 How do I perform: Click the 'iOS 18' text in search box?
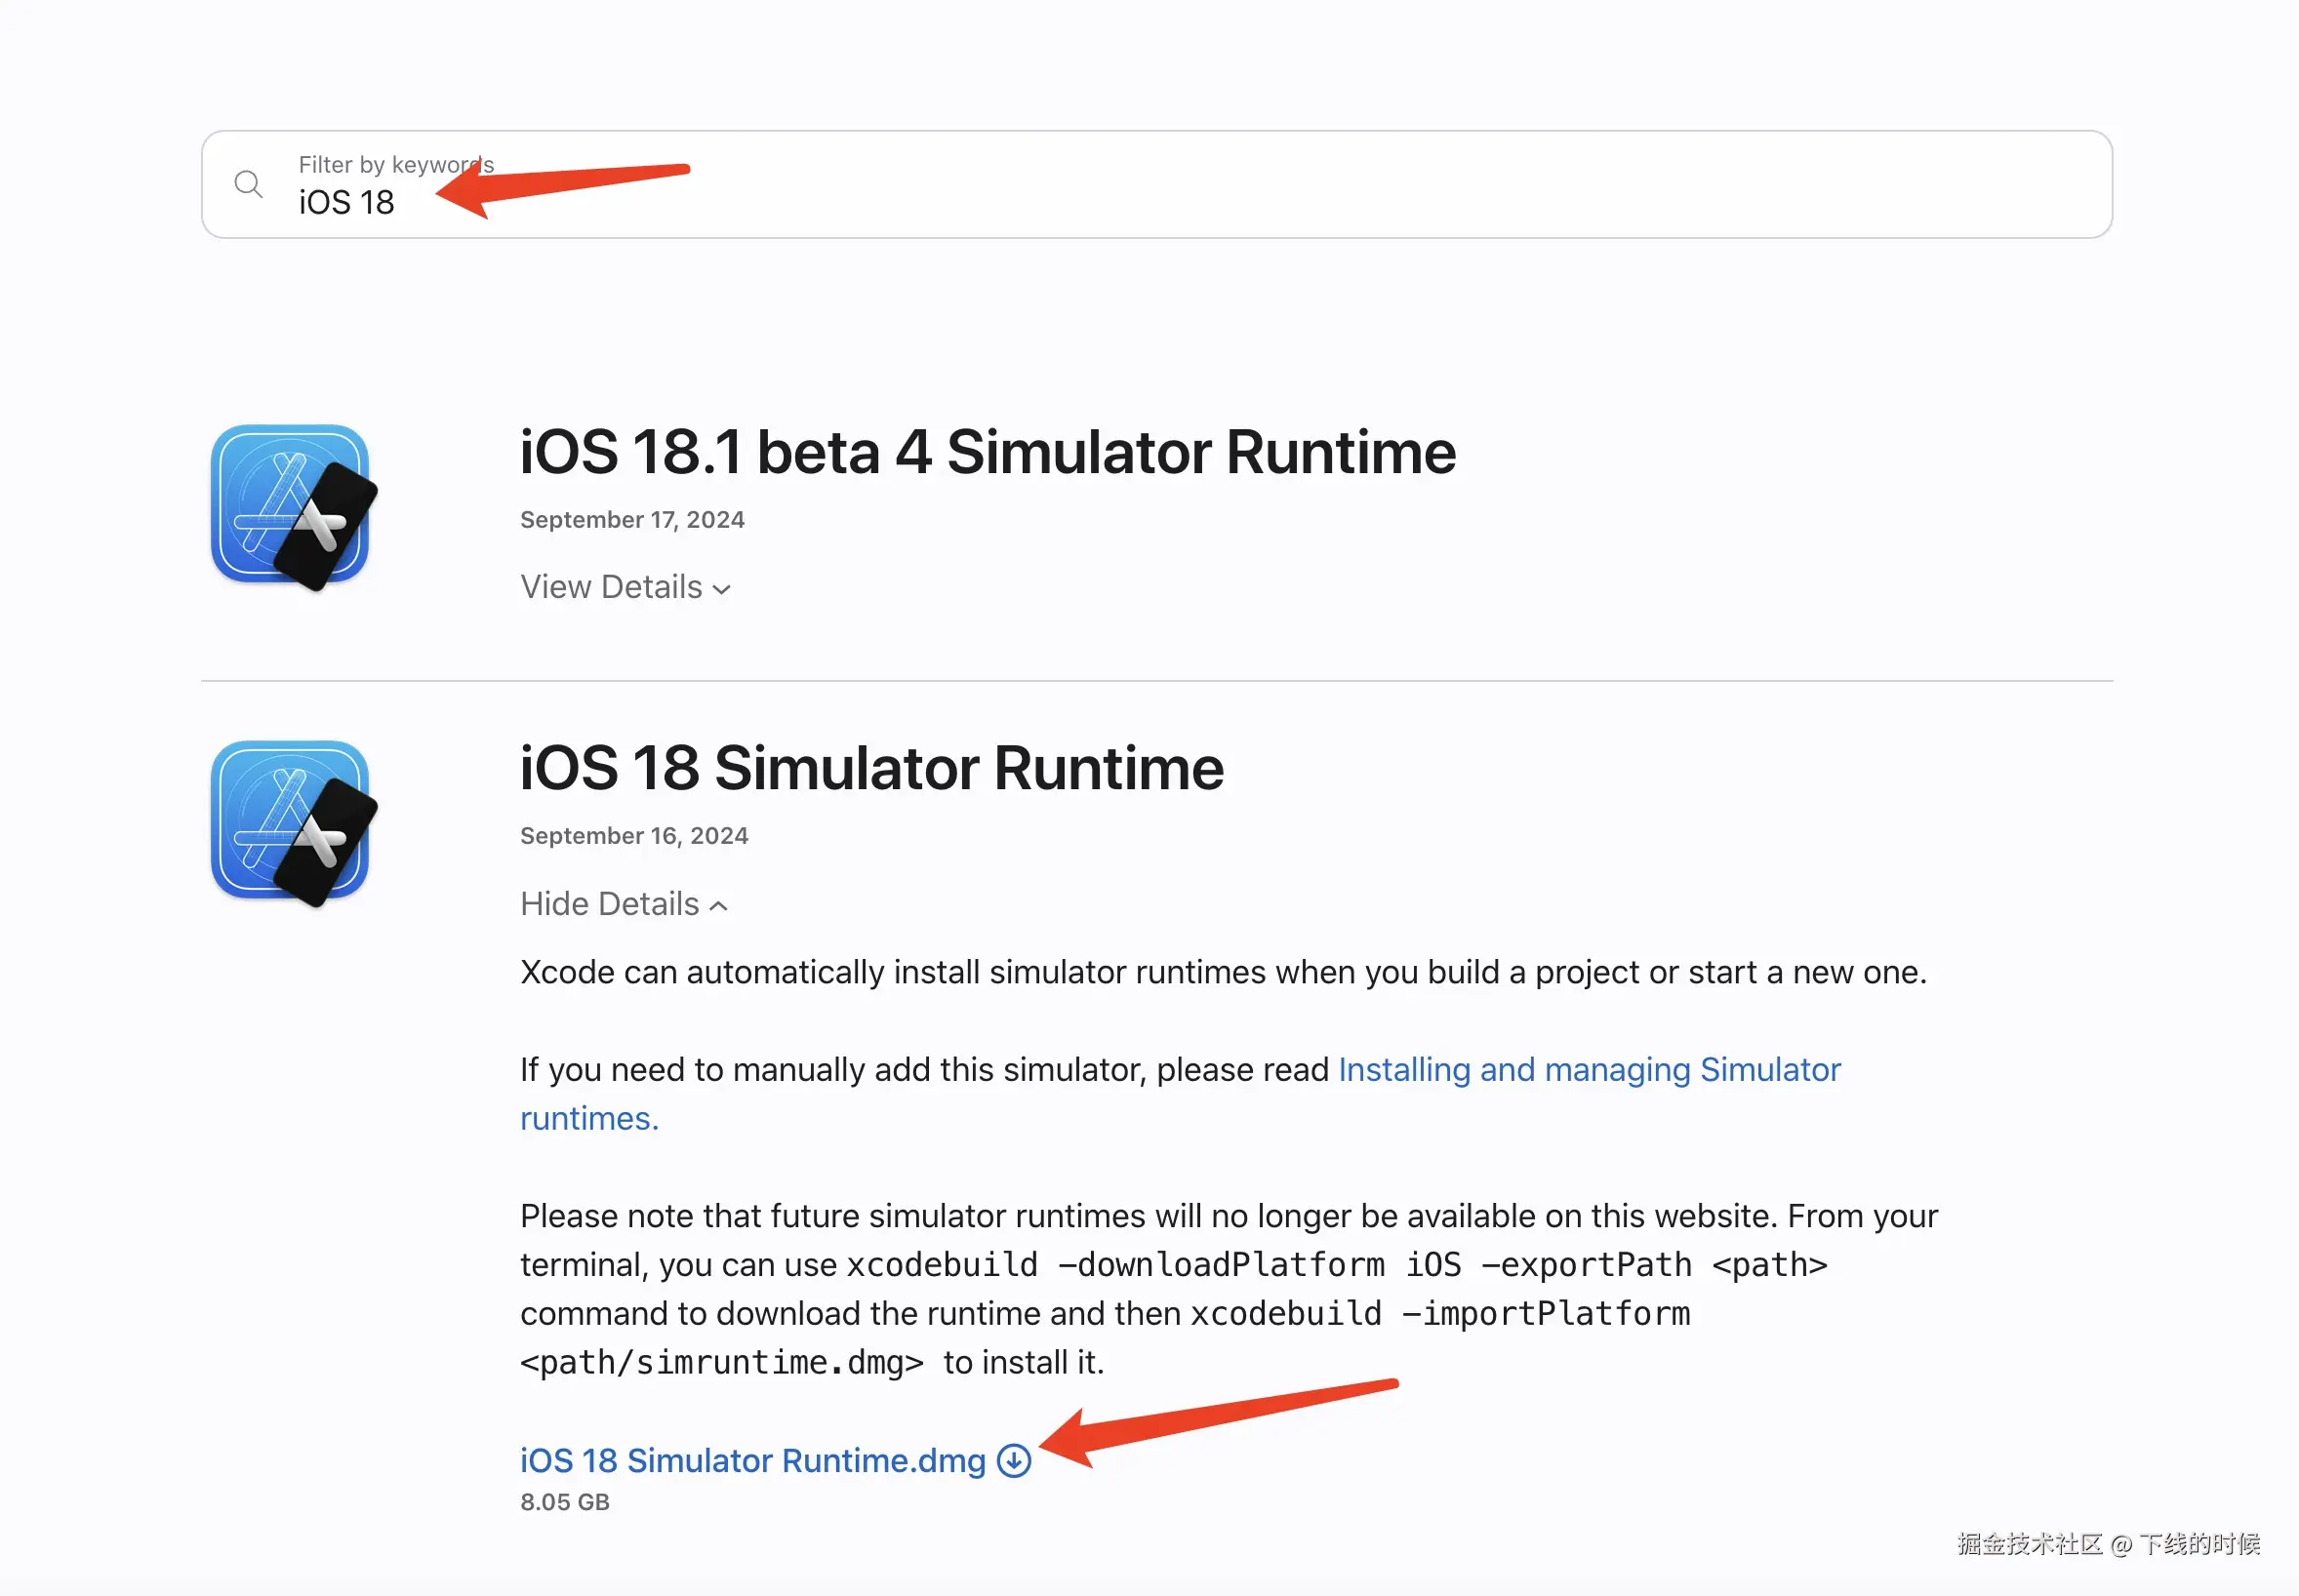(346, 203)
